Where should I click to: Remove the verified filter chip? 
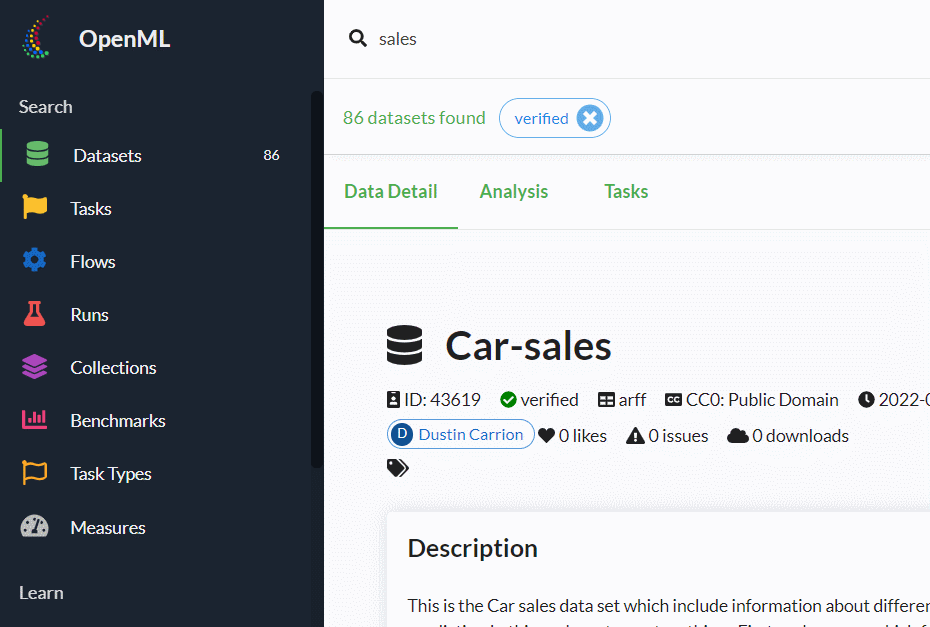(x=590, y=118)
